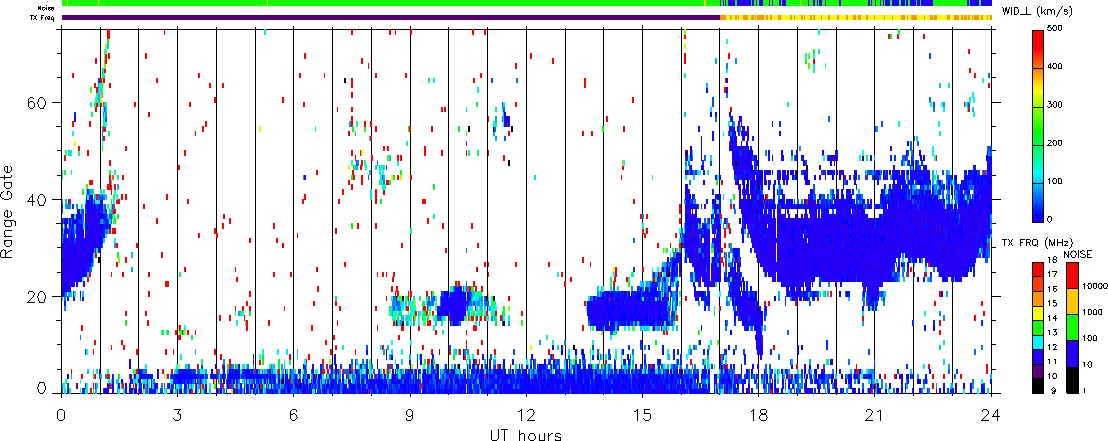Click the small 'Noise' strip label at top left
Image resolution: width=1108 pixels, height=441 pixels.
point(47,8)
